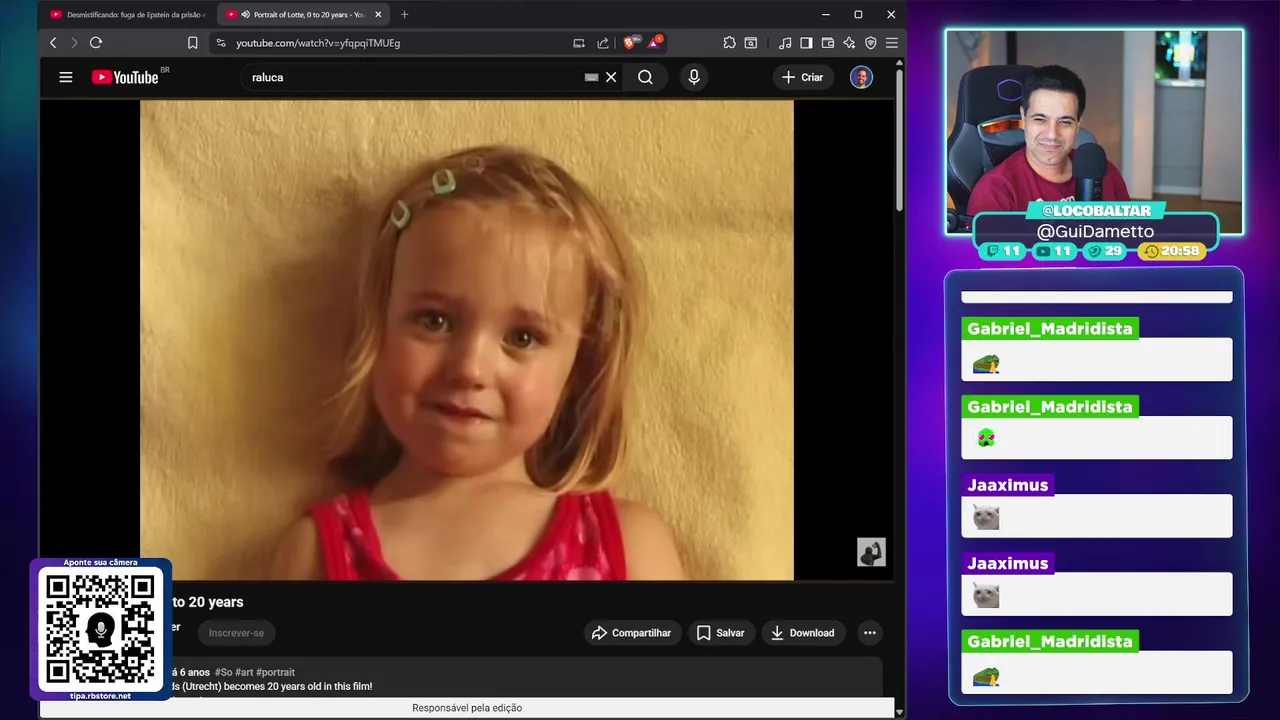Share page via address bar share icon
The height and width of the screenshot is (720, 1280).
pyautogui.click(x=603, y=43)
